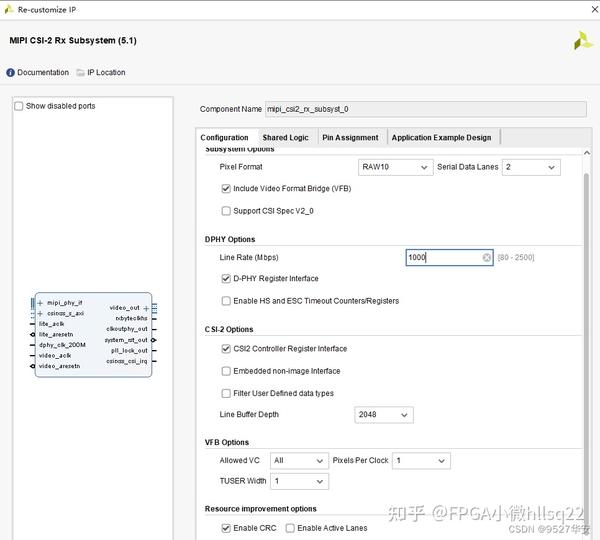
Task: Uncheck Include Video Format Bridge (VFB)
Action: [x=226, y=189]
